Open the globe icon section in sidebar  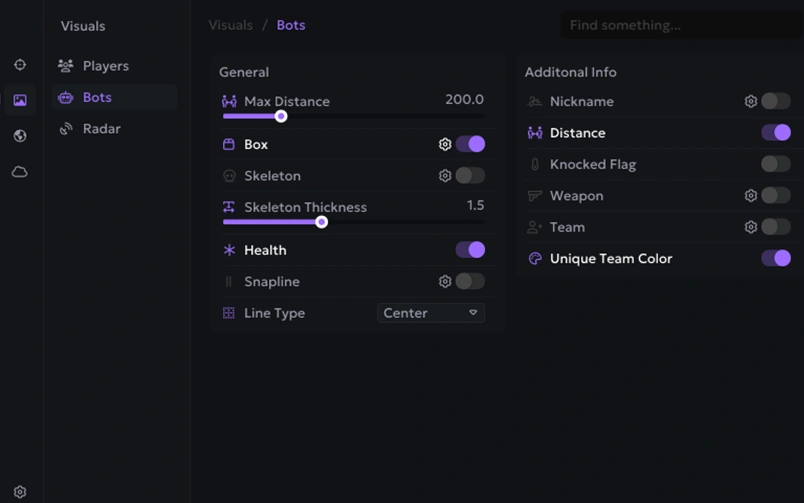coord(20,136)
